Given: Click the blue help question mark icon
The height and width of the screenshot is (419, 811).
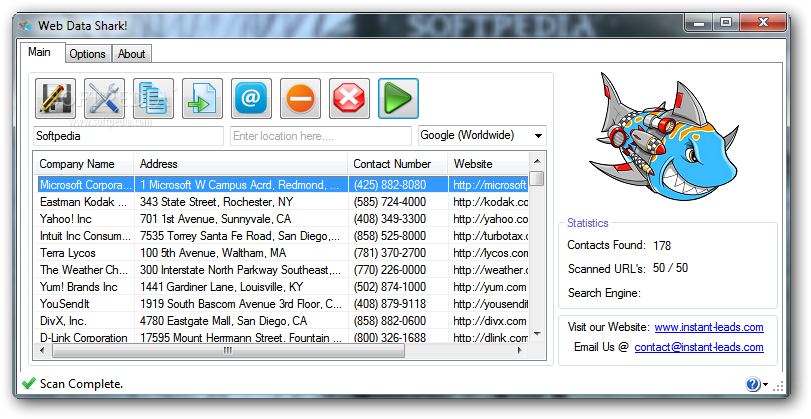Looking at the screenshot, I should 753,384.
